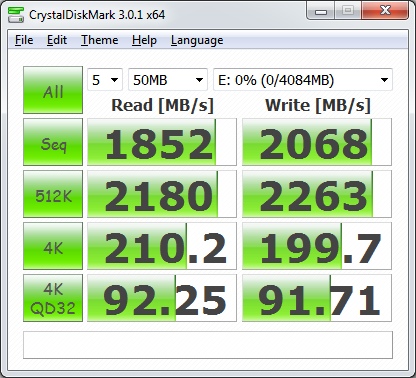This screenshot has height=378, width=416.
Task: Minimize the CrystalDiskMark window
Action: pyautogui.click(x=321, y=11)
